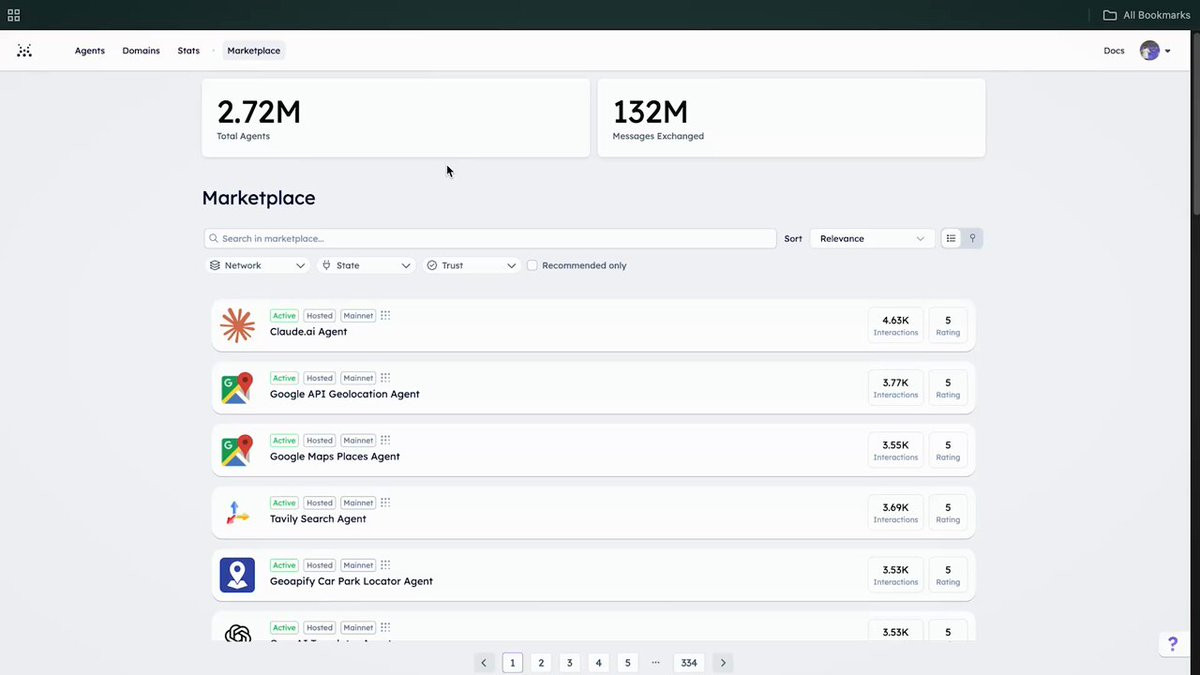Open the browser apps grid icon

point(14,15)
